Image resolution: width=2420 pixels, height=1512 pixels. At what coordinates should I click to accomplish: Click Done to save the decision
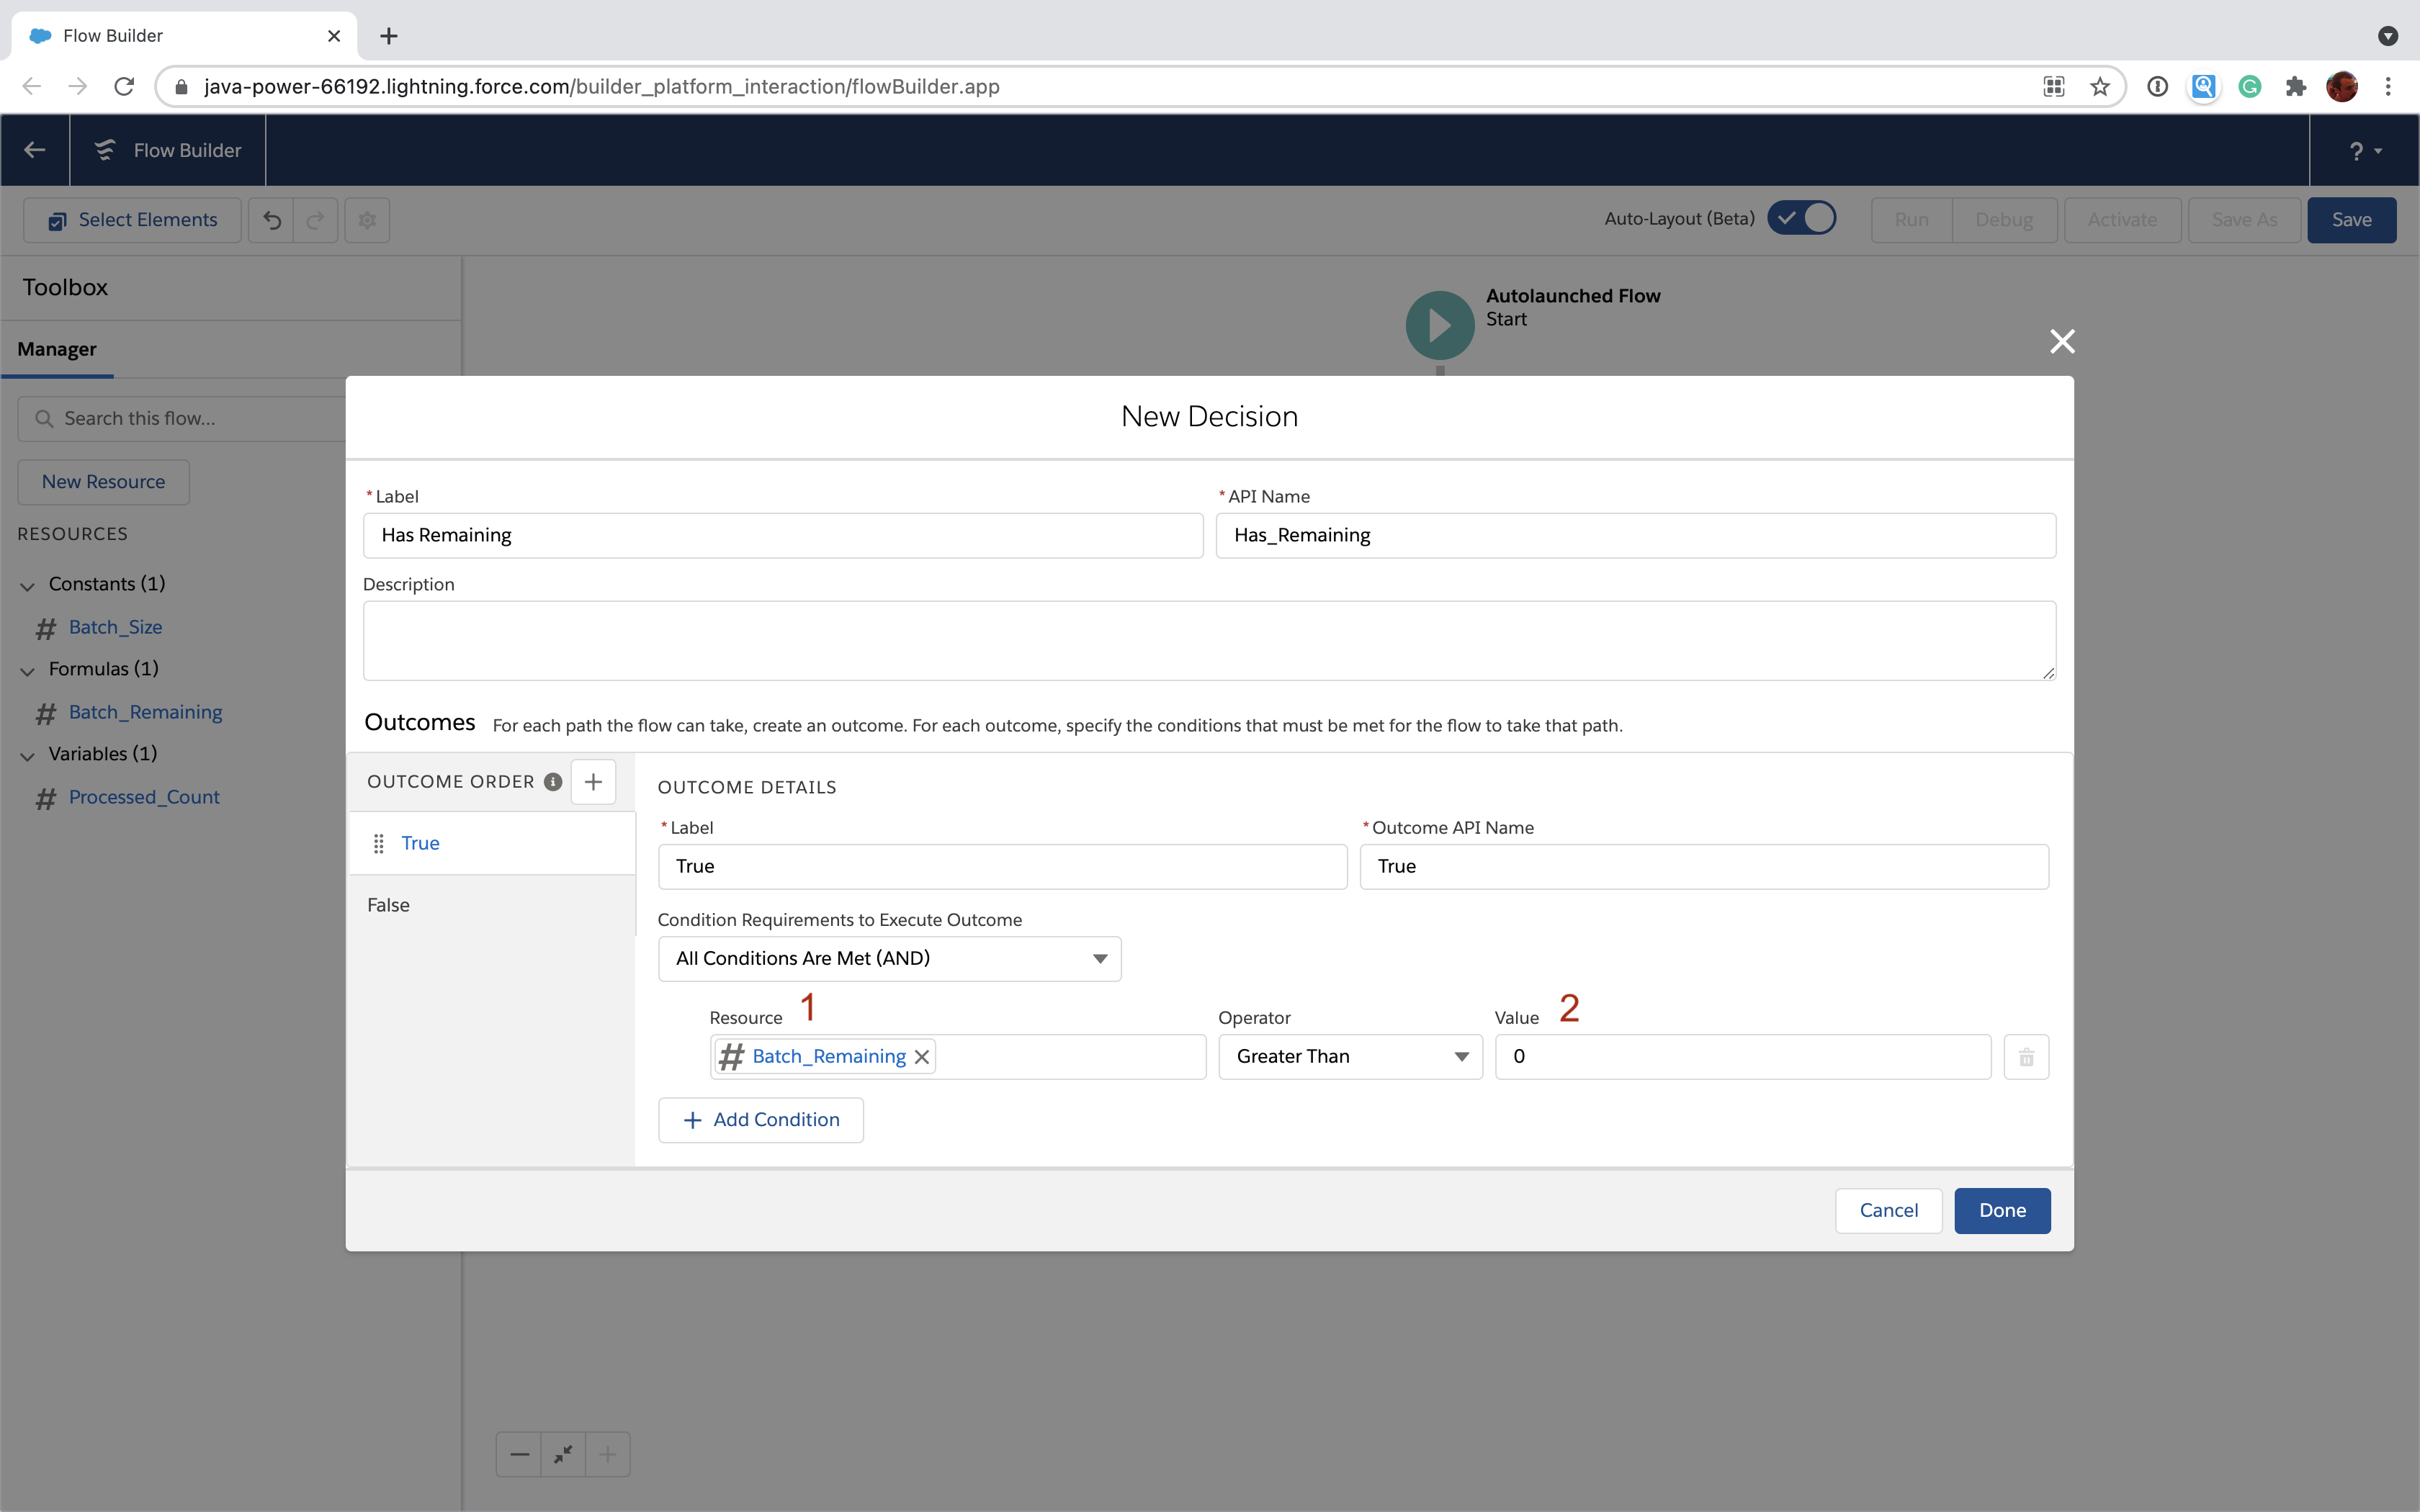coord(2001,1210)
